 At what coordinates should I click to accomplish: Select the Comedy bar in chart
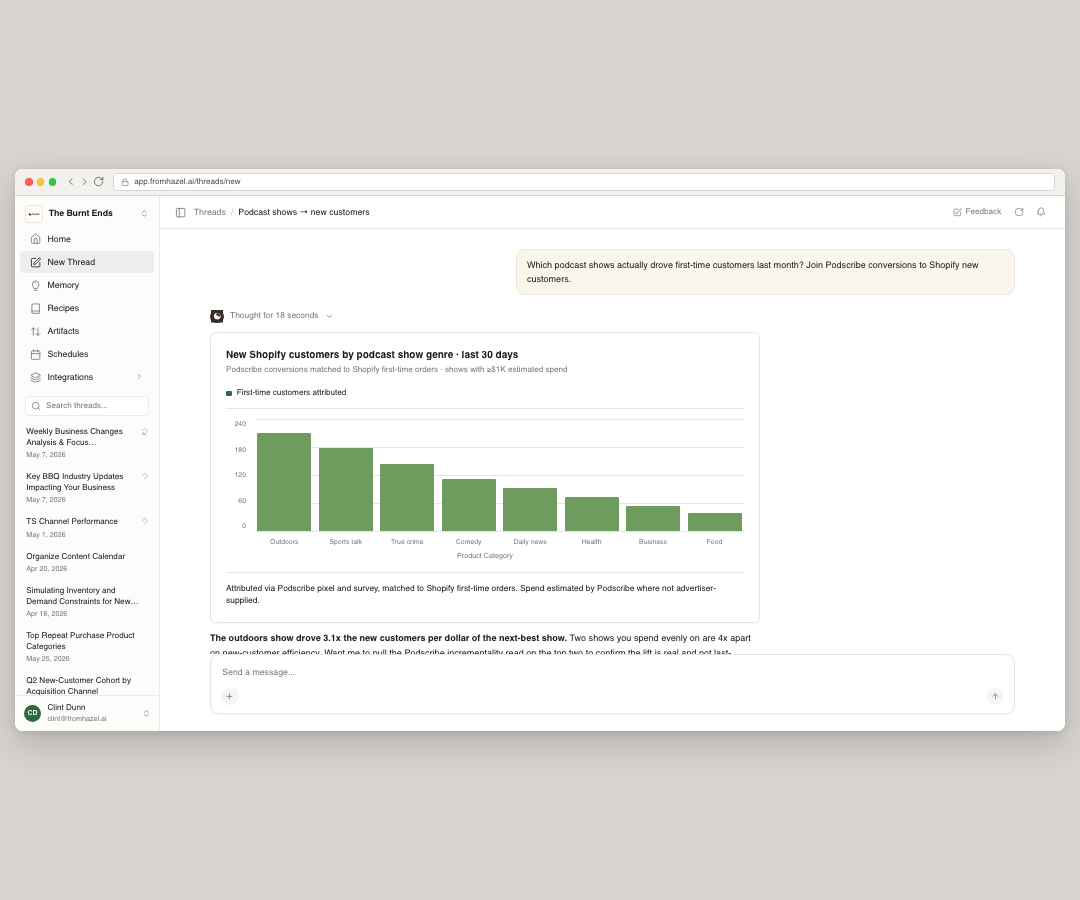coord(468,505)
